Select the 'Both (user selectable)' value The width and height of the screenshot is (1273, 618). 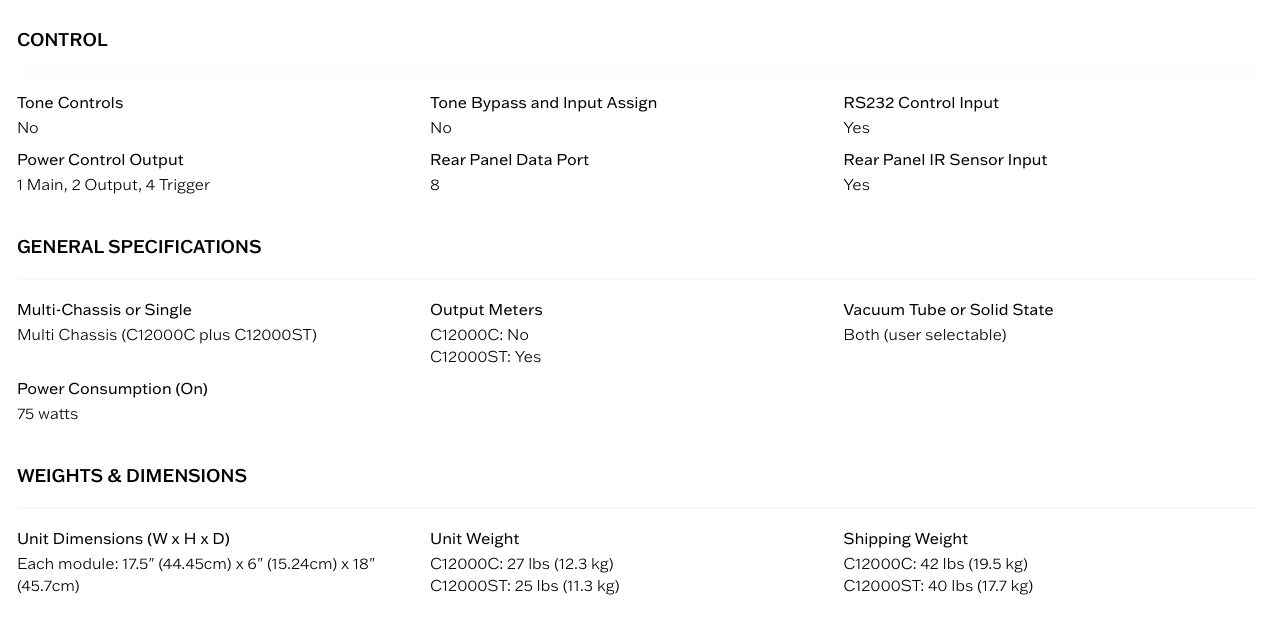[x=924, y=335]
